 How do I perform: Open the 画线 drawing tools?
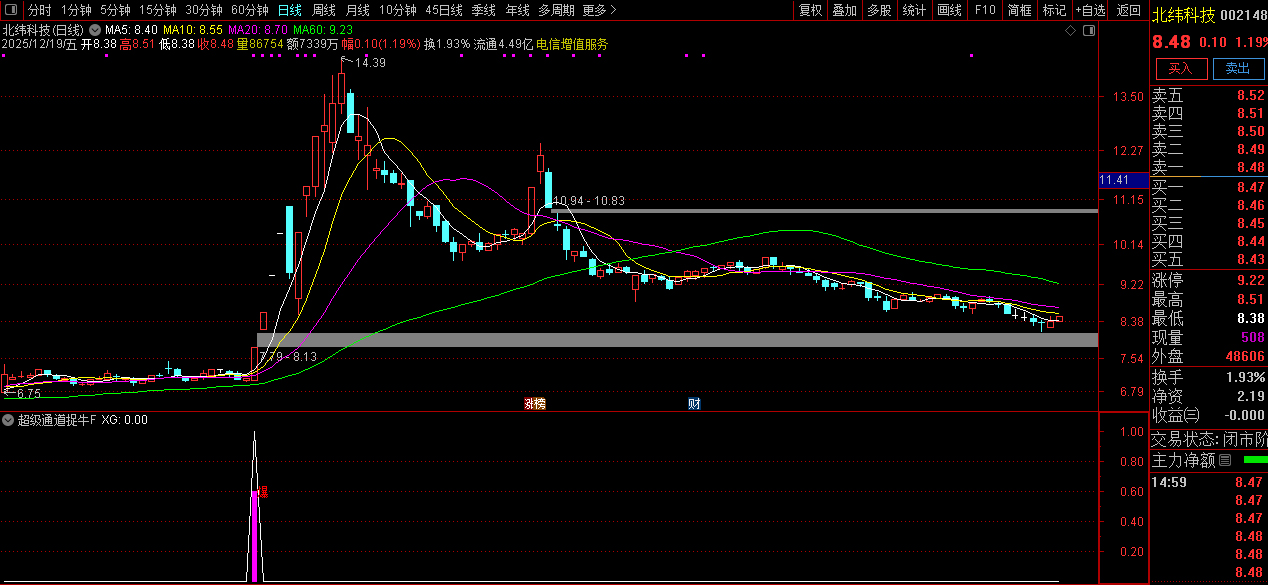(x=949, y=10)
